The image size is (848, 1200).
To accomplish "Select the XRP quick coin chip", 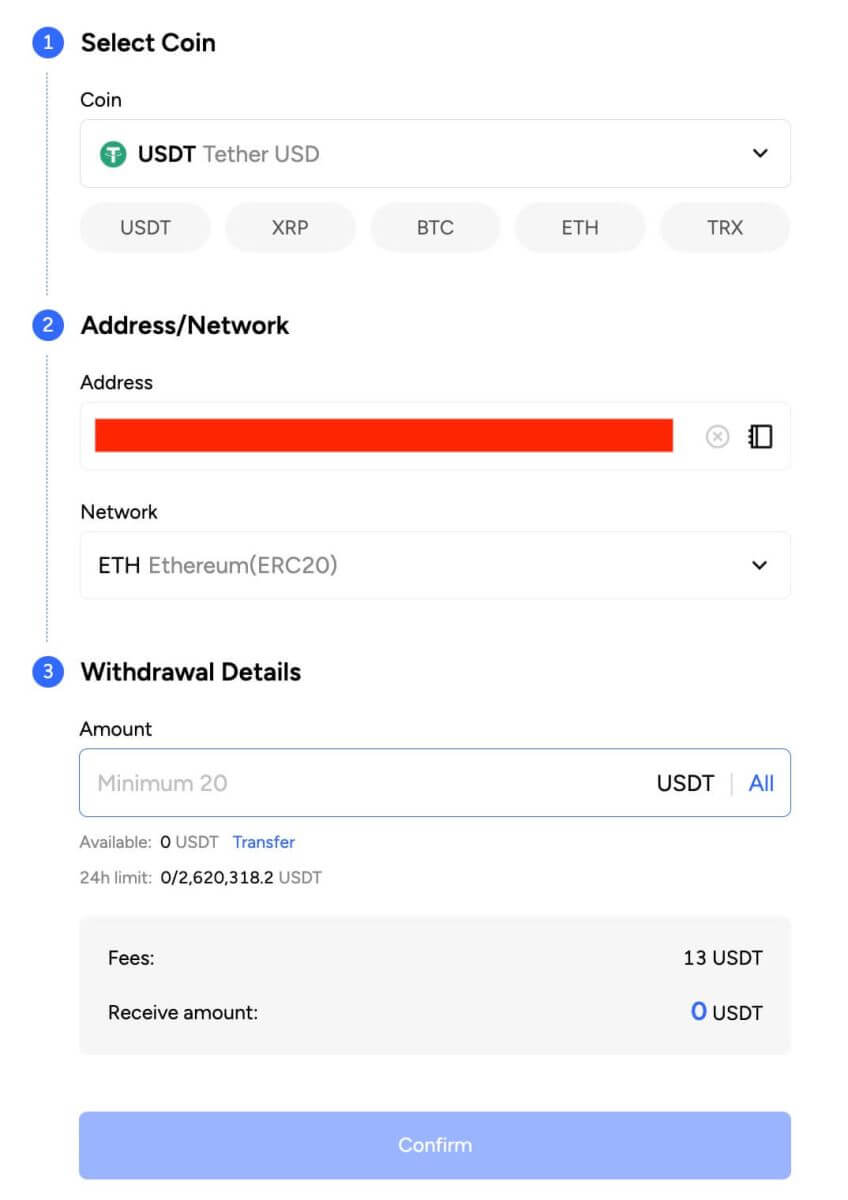I will tap(290, 228).
